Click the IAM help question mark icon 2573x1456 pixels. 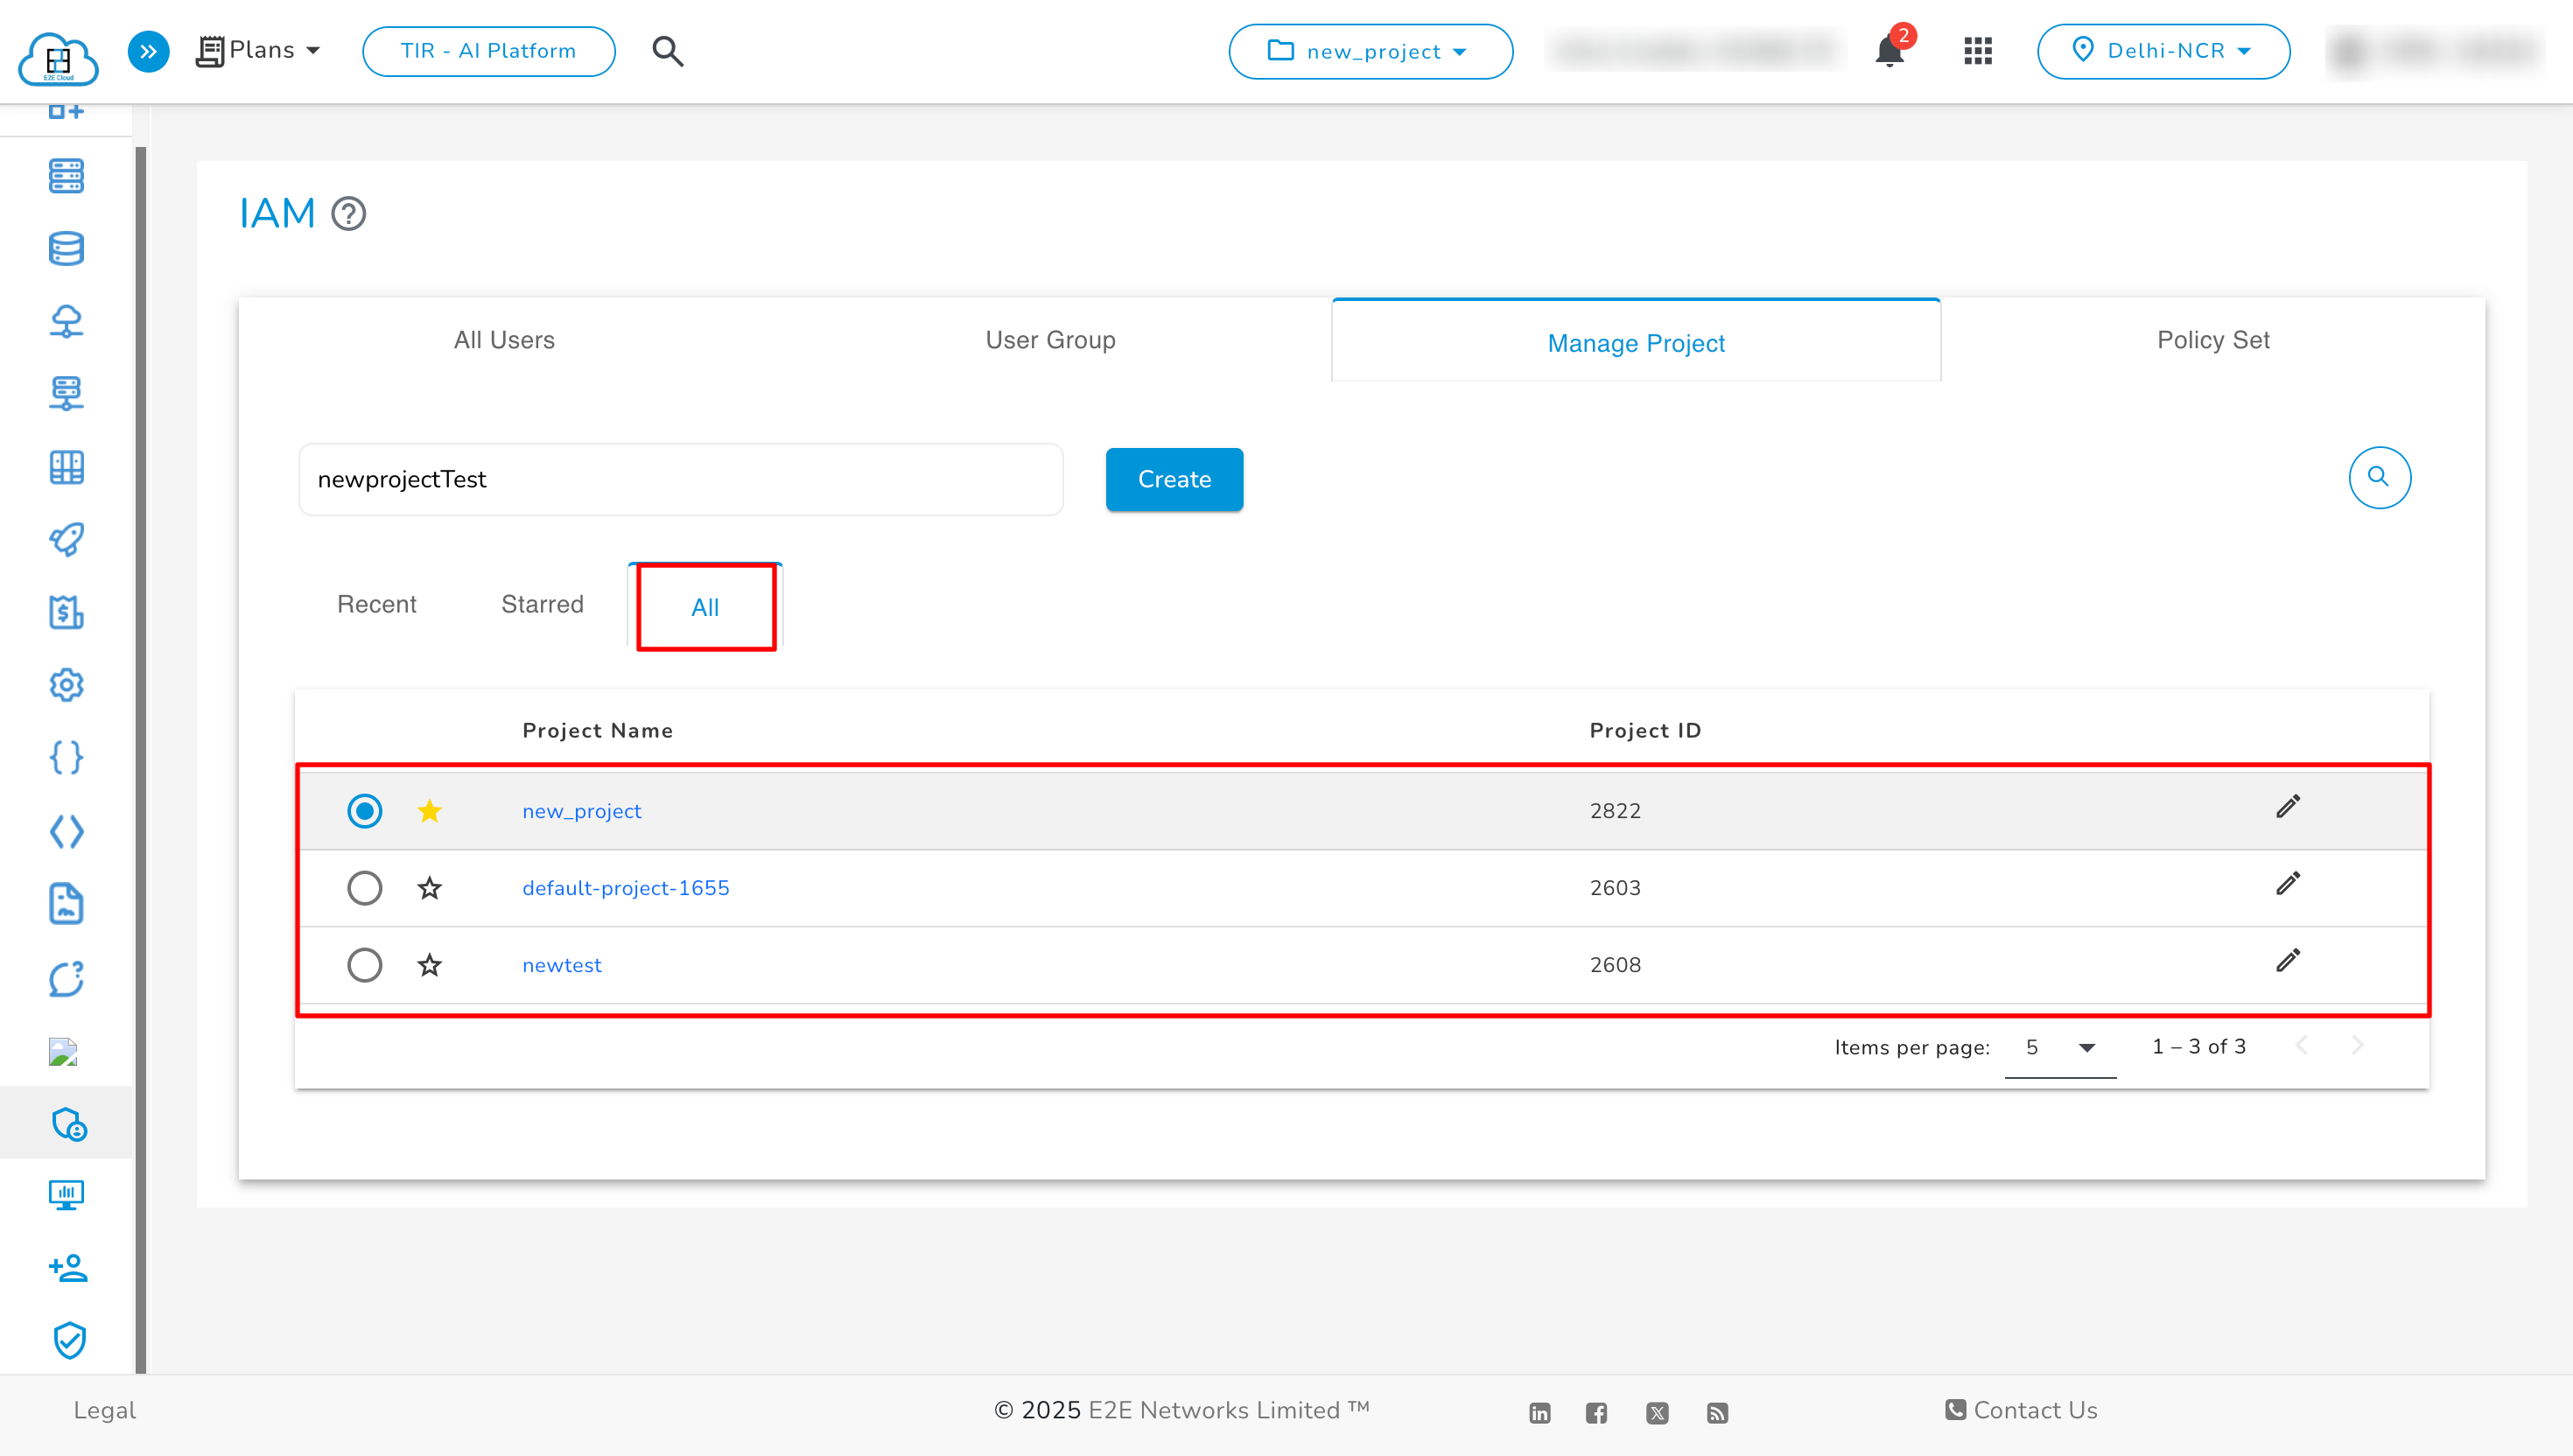tap(348, 213)
